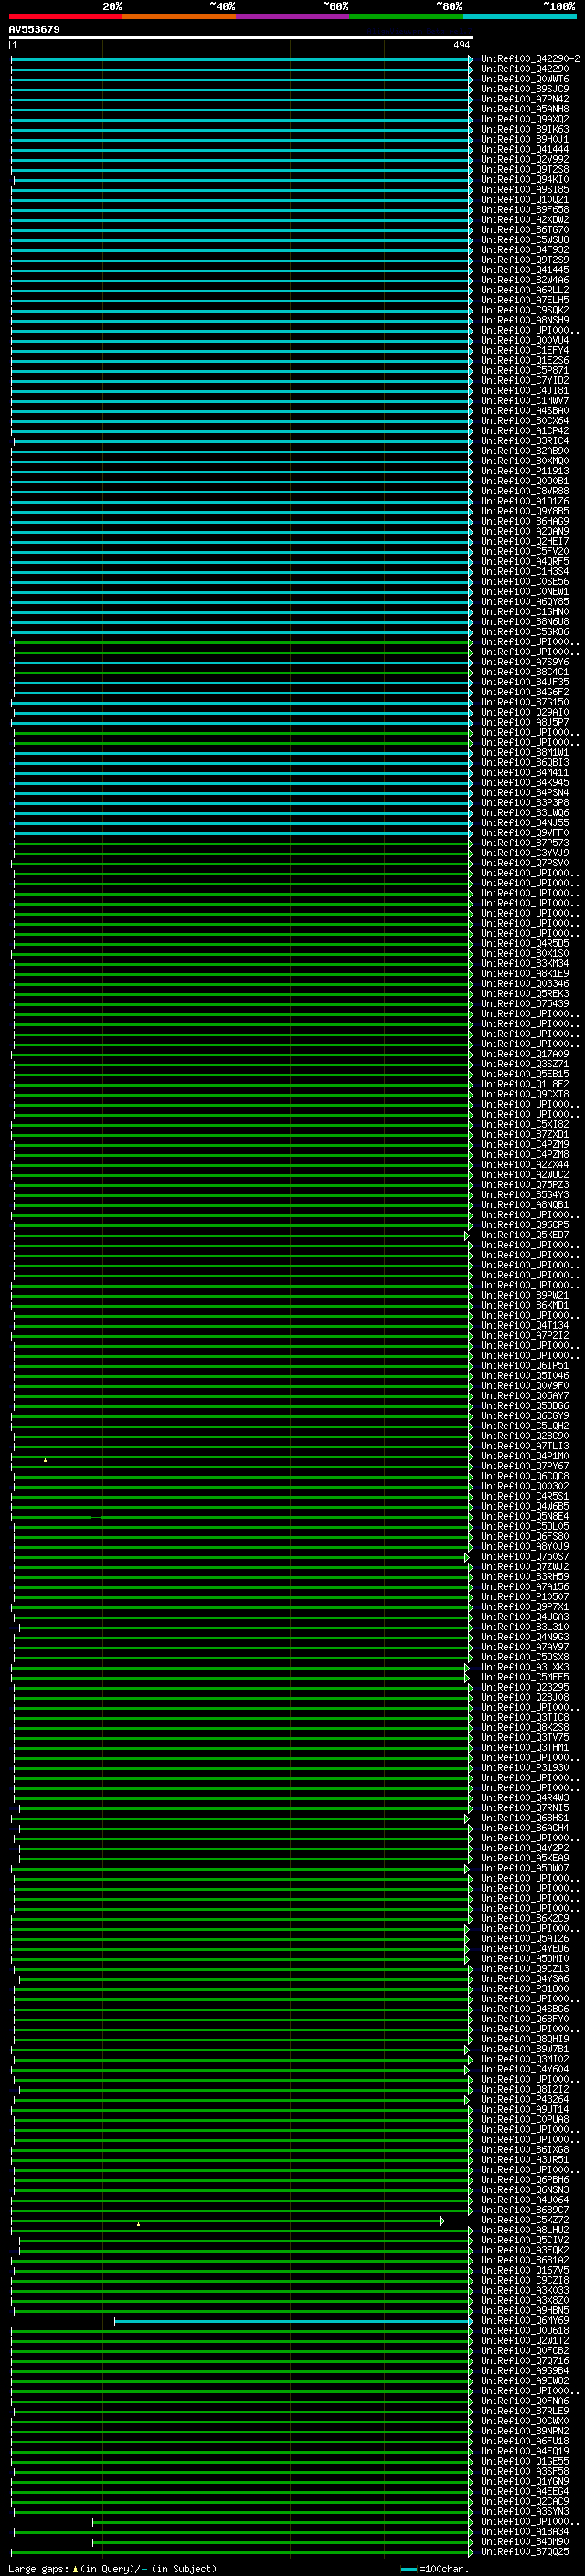Open hit UniRef100_Q6CGY9
Screen dimensions: 585x2576
[x=525, y=1416]
